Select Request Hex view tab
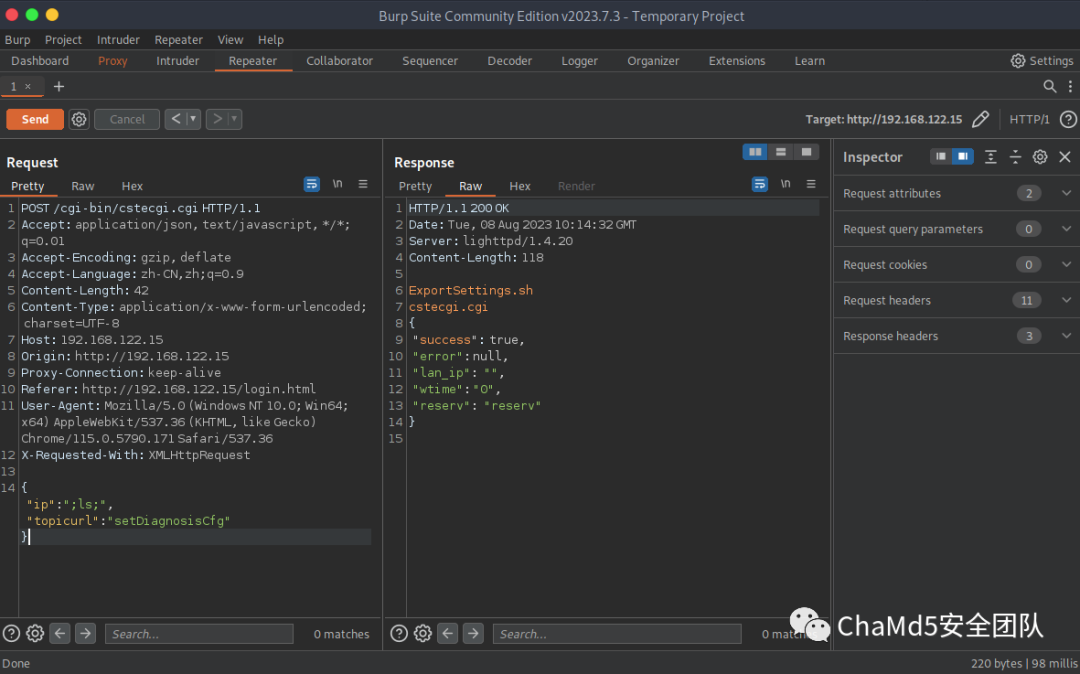Image resolution: width=1080 pixels, height=674 pixels. (x=132, y=186)
